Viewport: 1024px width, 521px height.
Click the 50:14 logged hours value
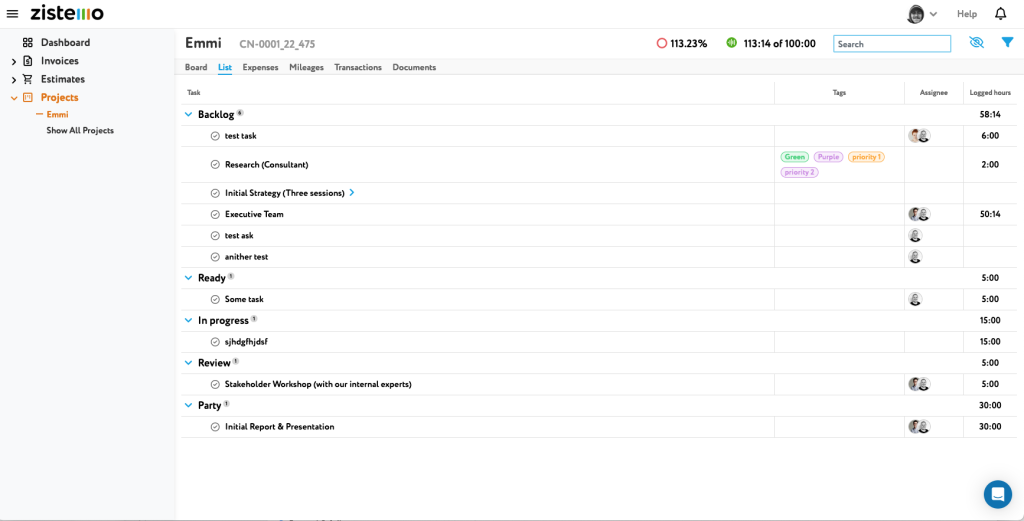coord(989,214)
